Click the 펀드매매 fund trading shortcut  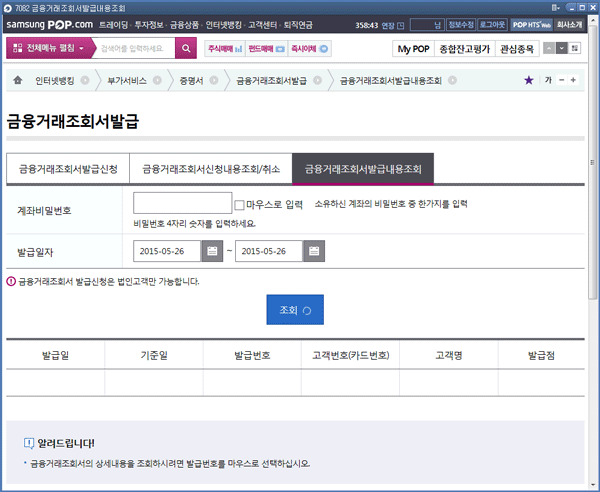266,48
